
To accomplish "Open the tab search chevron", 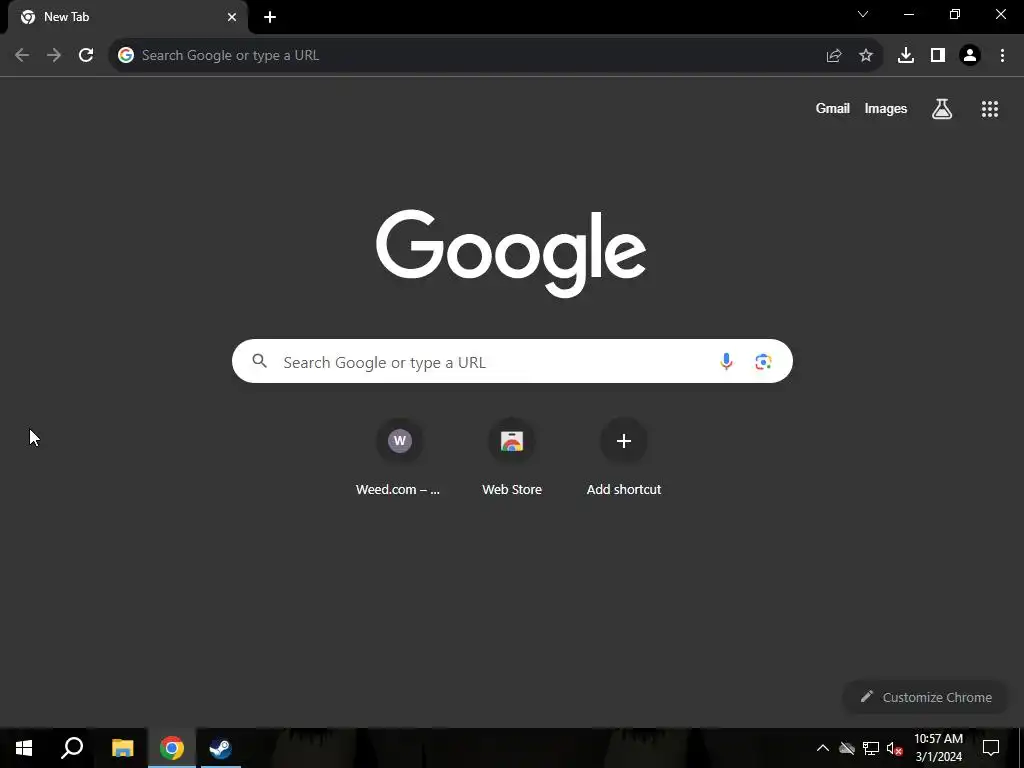I will click(863, 14).
